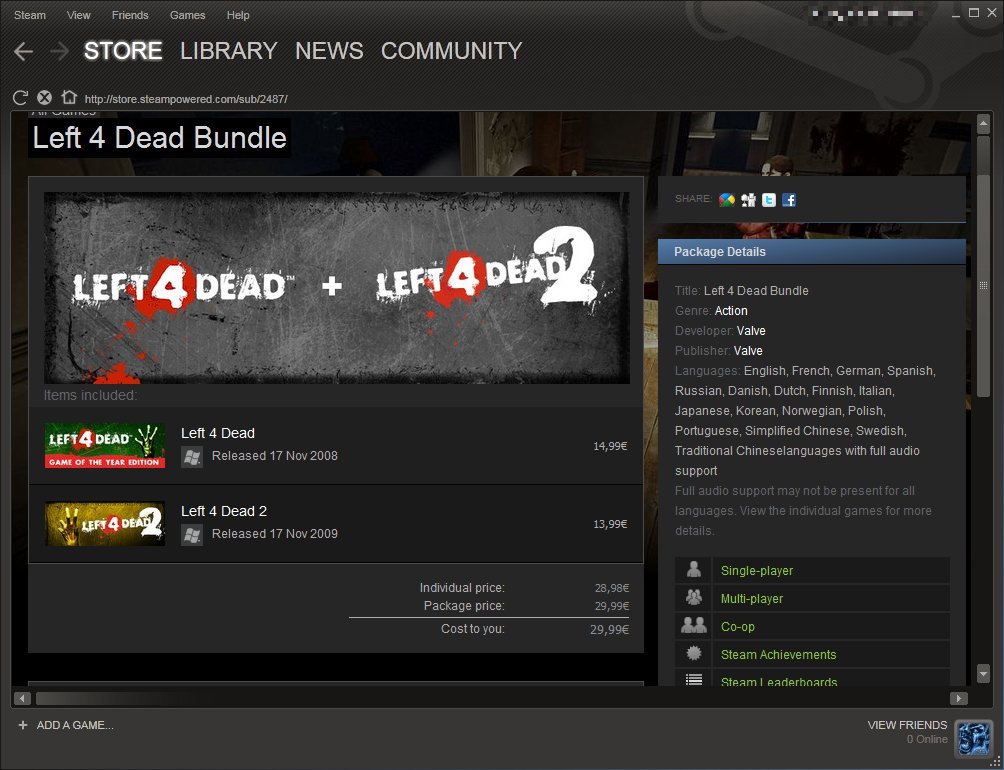Open the Help menu

[x=238, y=15]
